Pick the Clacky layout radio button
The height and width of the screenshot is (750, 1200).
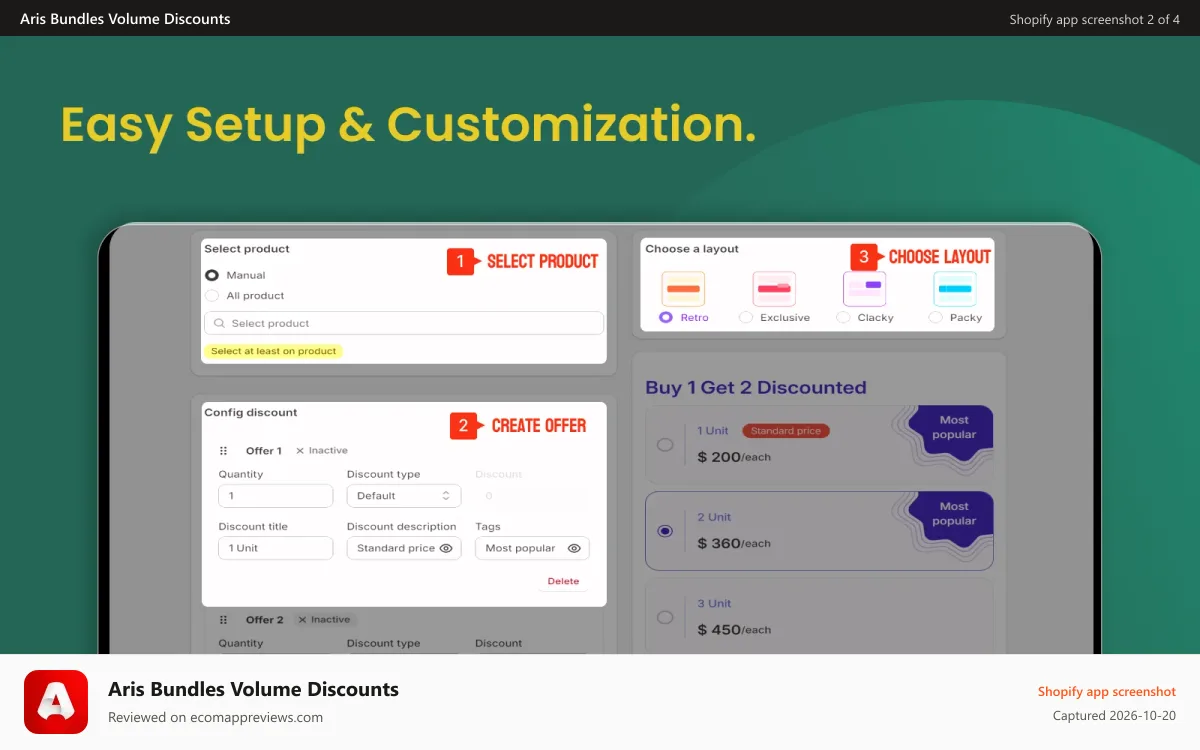click(x=843, y=317)
